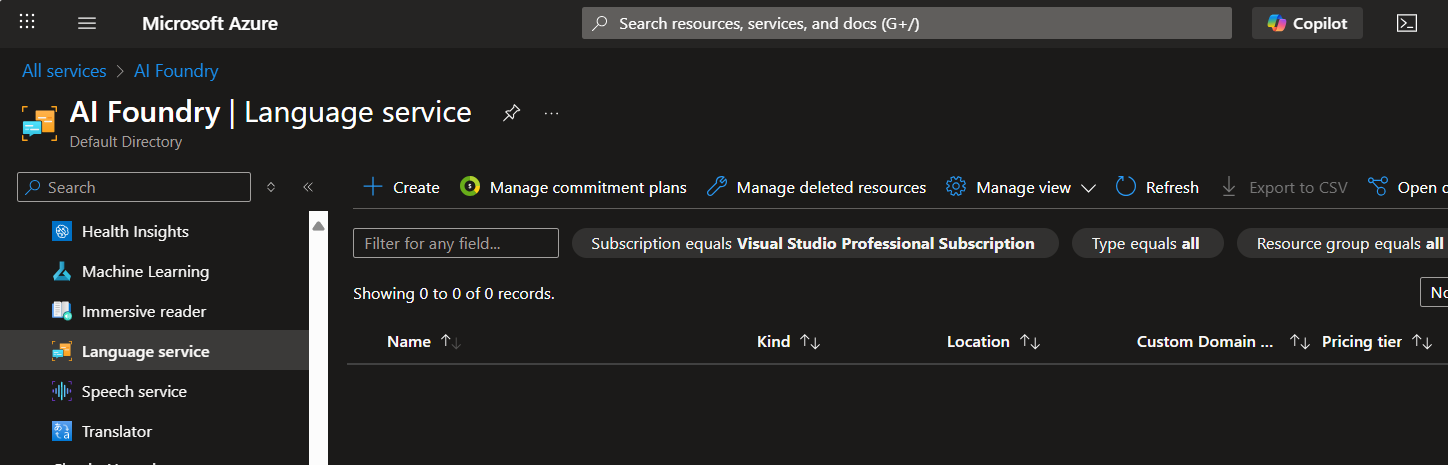Open Manage commitment plans
This screenshot has width=1448, height=465.
(x=573, y=187)
